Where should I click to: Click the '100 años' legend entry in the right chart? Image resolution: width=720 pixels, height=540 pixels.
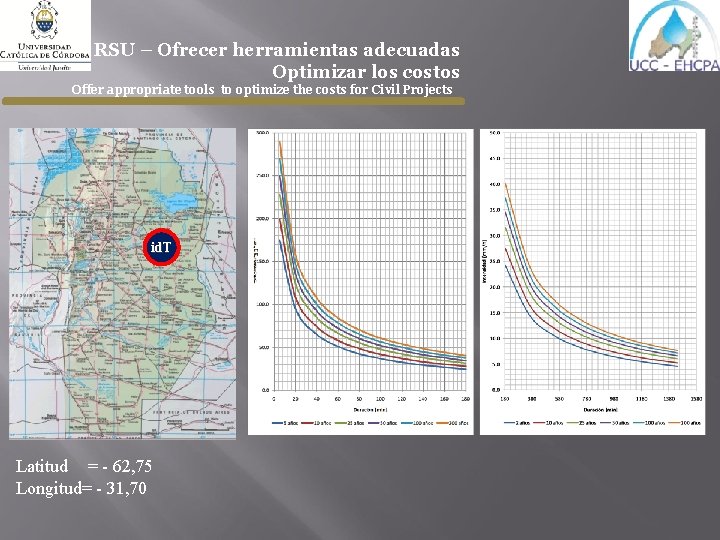tap(649, 423)
